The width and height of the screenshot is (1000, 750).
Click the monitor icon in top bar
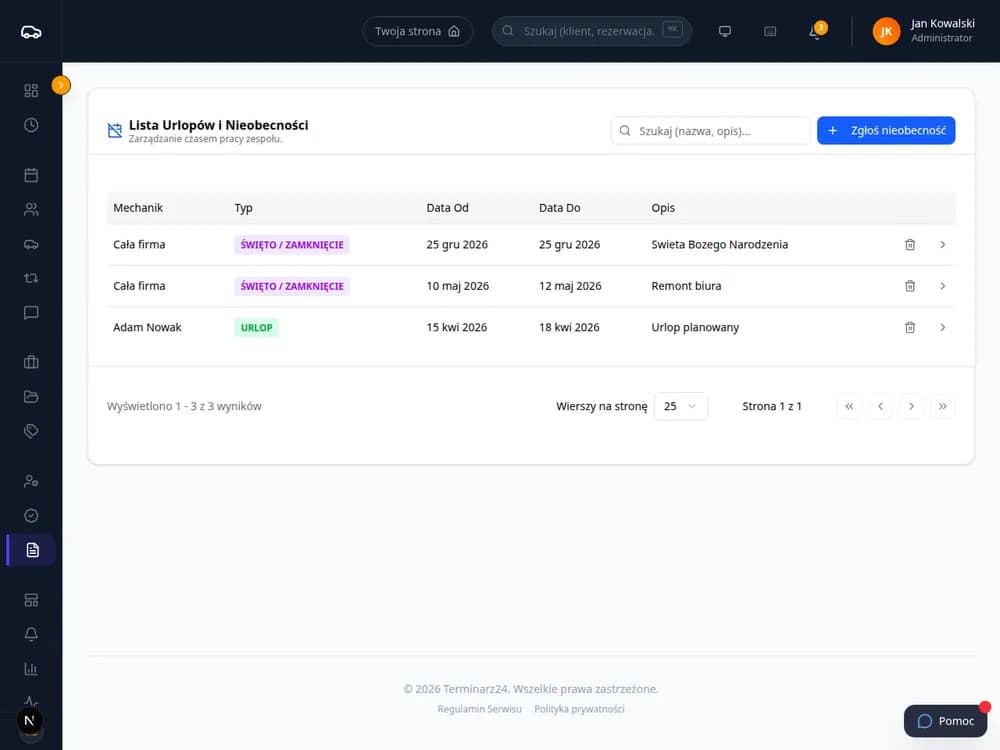click(x=724, y=31)
